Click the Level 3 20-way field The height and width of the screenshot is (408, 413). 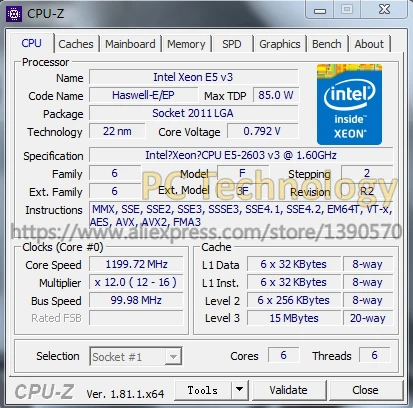[x=368, y=318]
